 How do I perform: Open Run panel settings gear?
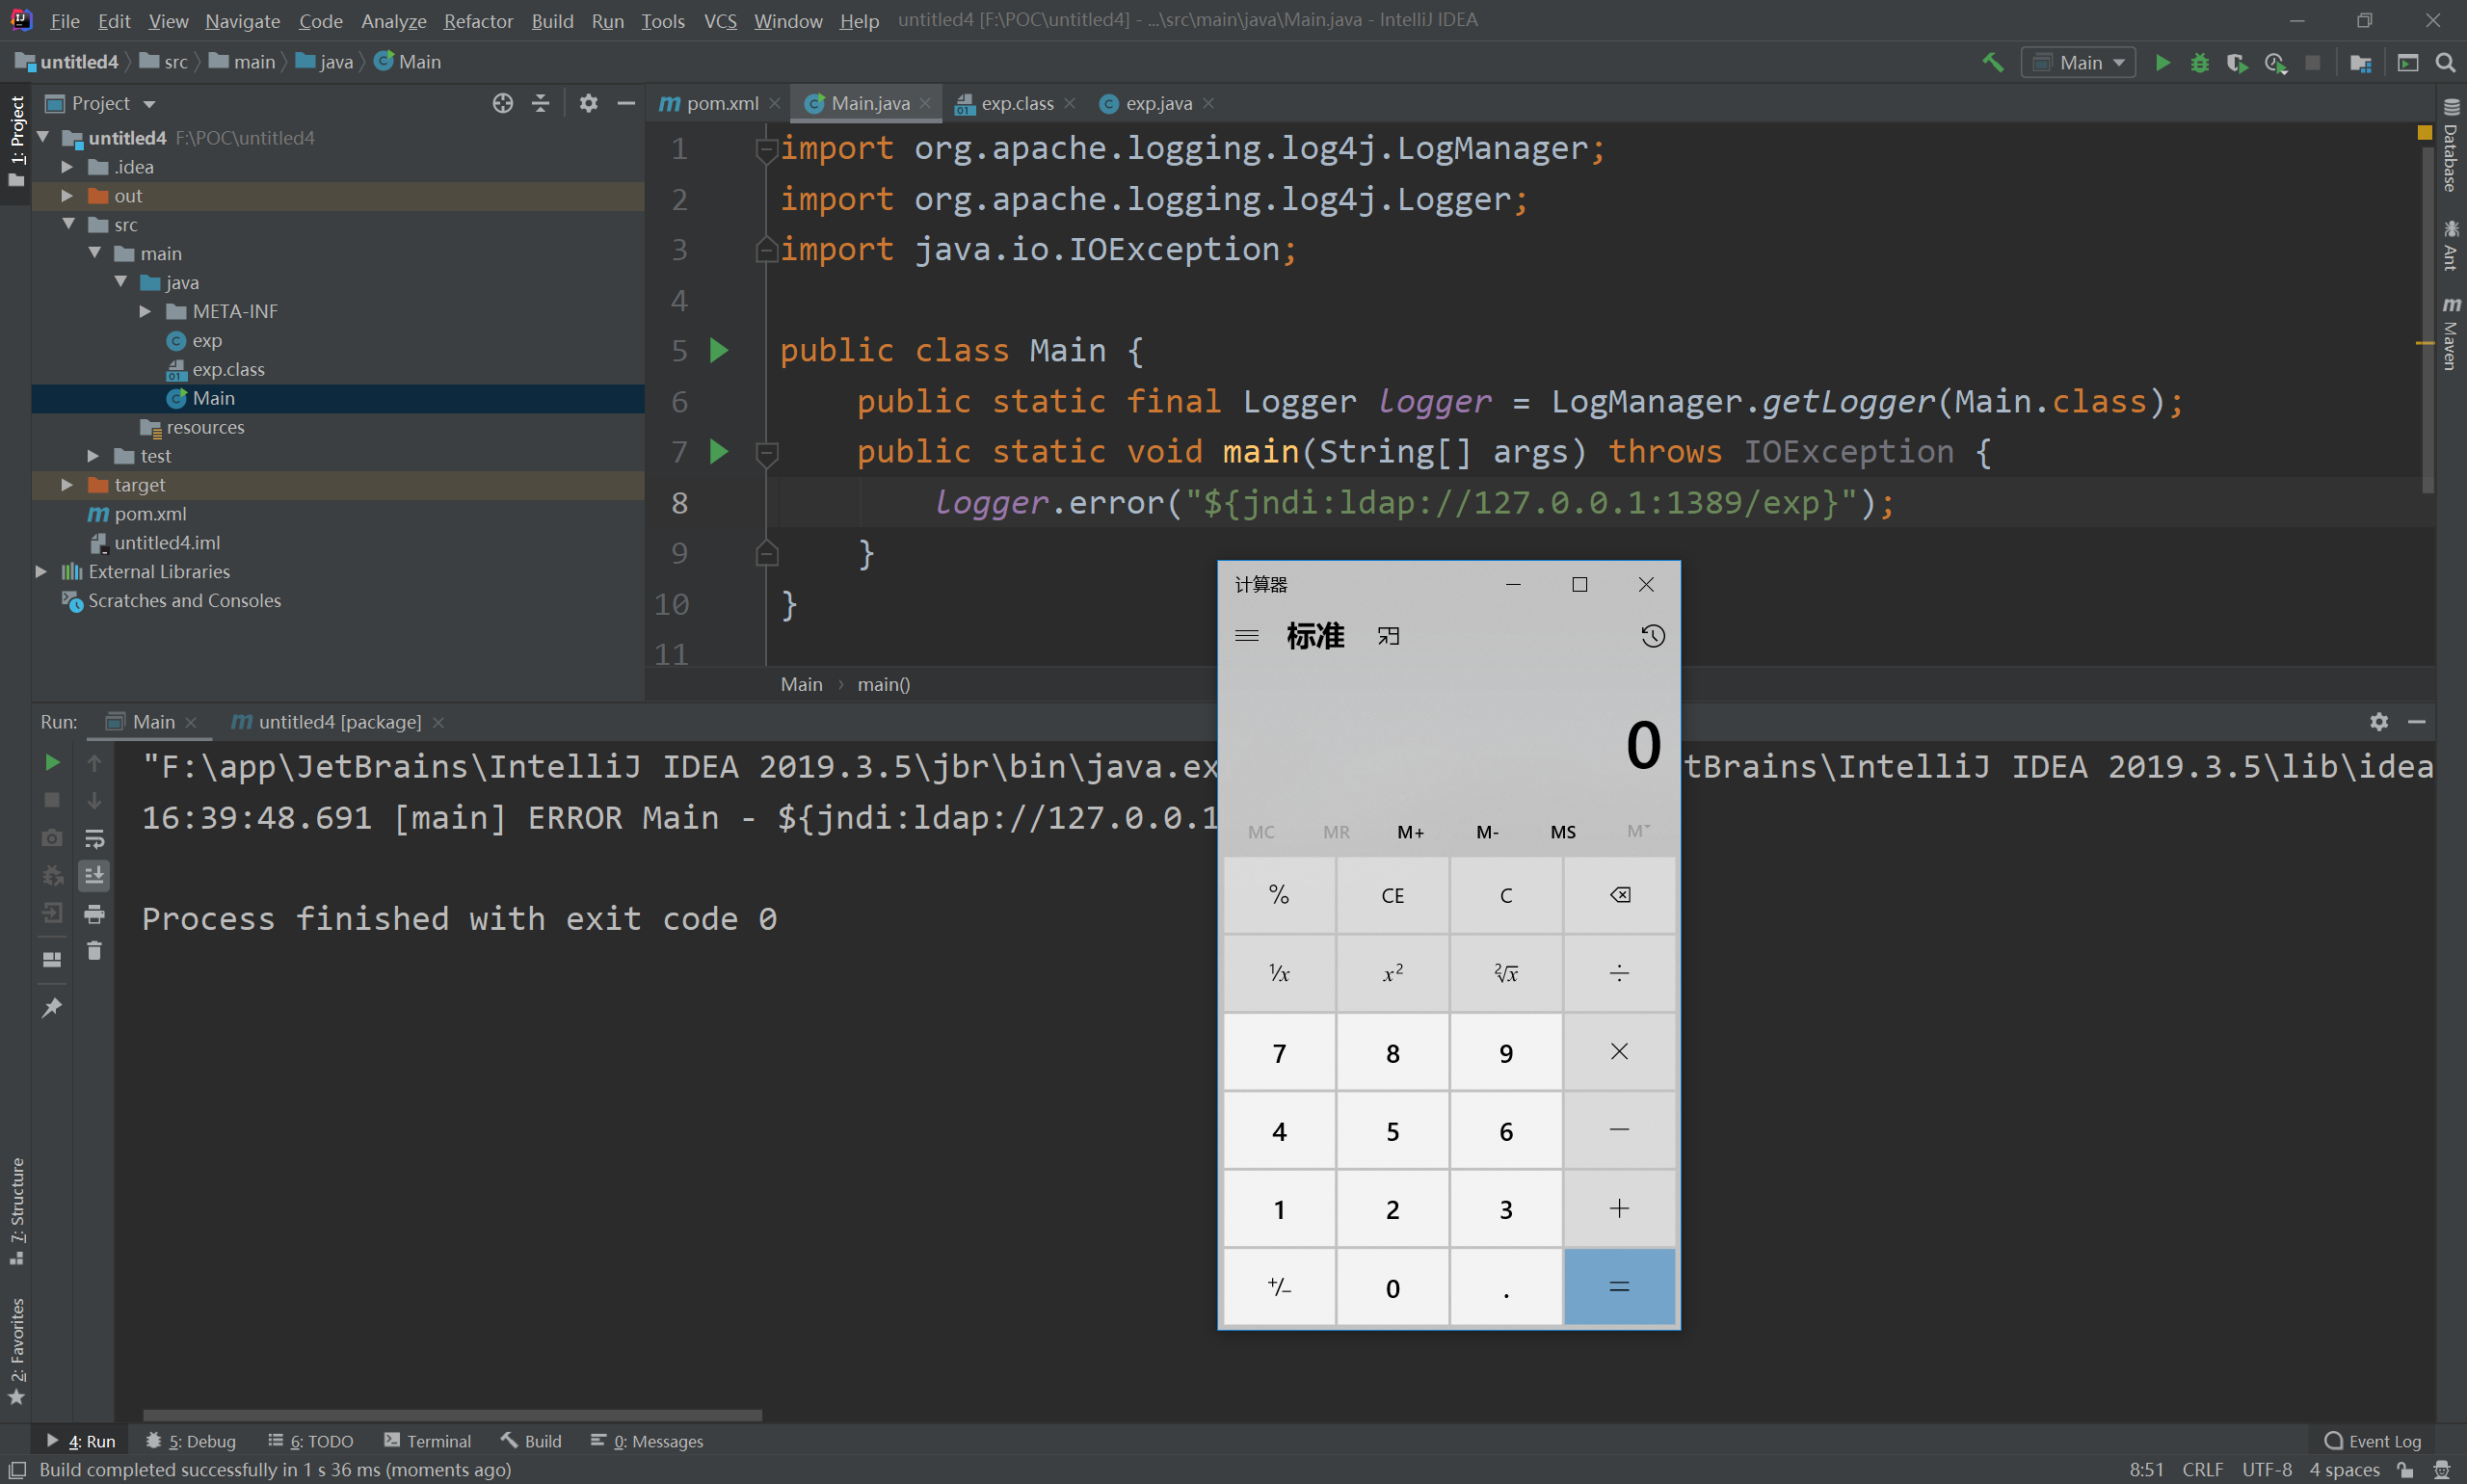[2379, 721]
